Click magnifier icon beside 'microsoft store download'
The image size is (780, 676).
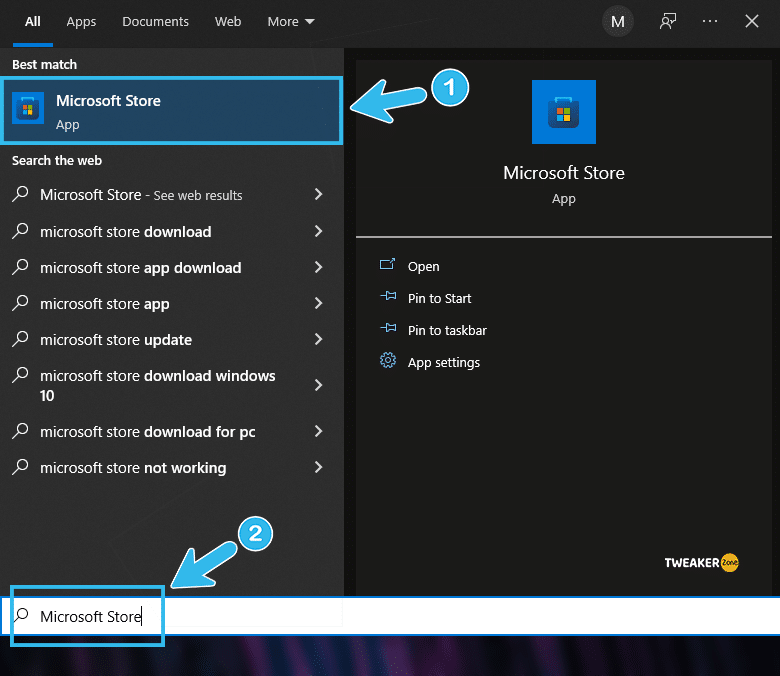(20, 231)
